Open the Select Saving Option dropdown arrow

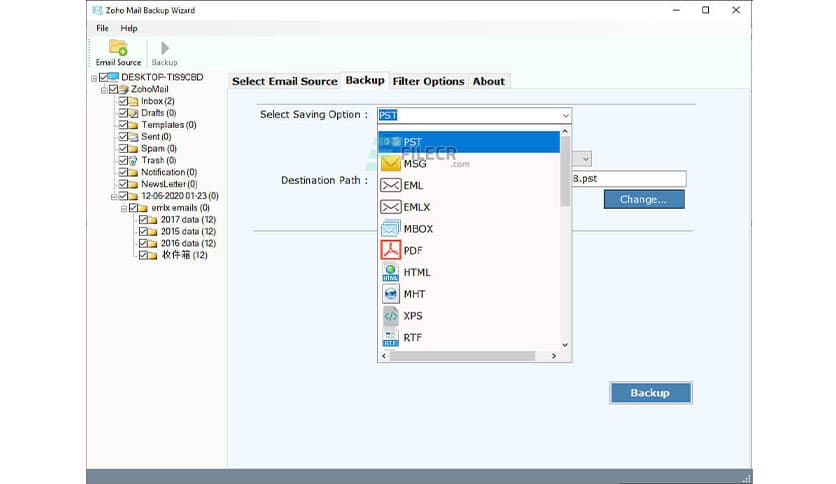pyautogui.click(x=565, y=116)
